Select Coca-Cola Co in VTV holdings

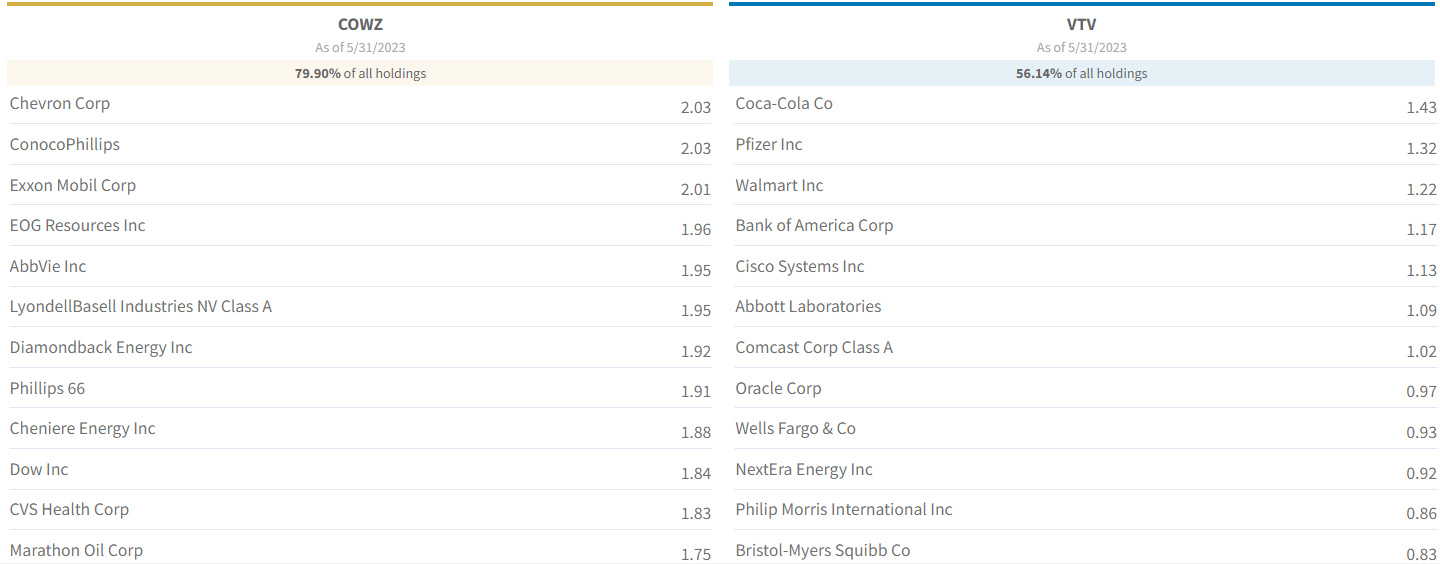tap(784, 104)
